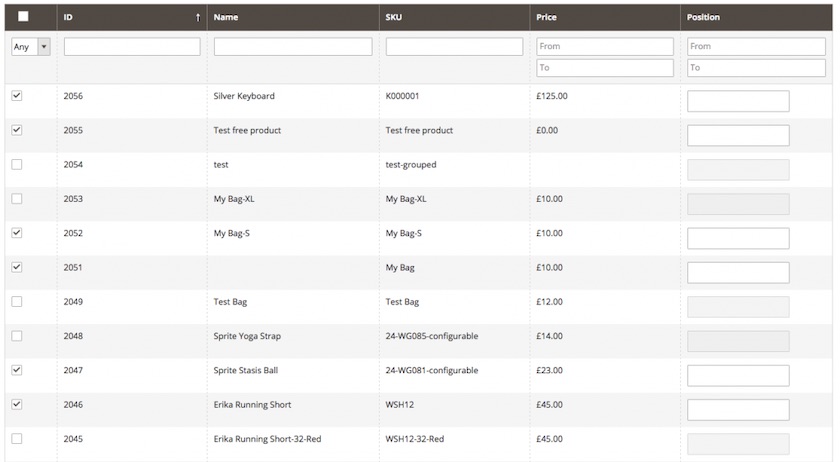This screenshot has width=840, height=462.
Task: Uncheck the Erika Running Short row checkbox
Action: click(17, 405)
